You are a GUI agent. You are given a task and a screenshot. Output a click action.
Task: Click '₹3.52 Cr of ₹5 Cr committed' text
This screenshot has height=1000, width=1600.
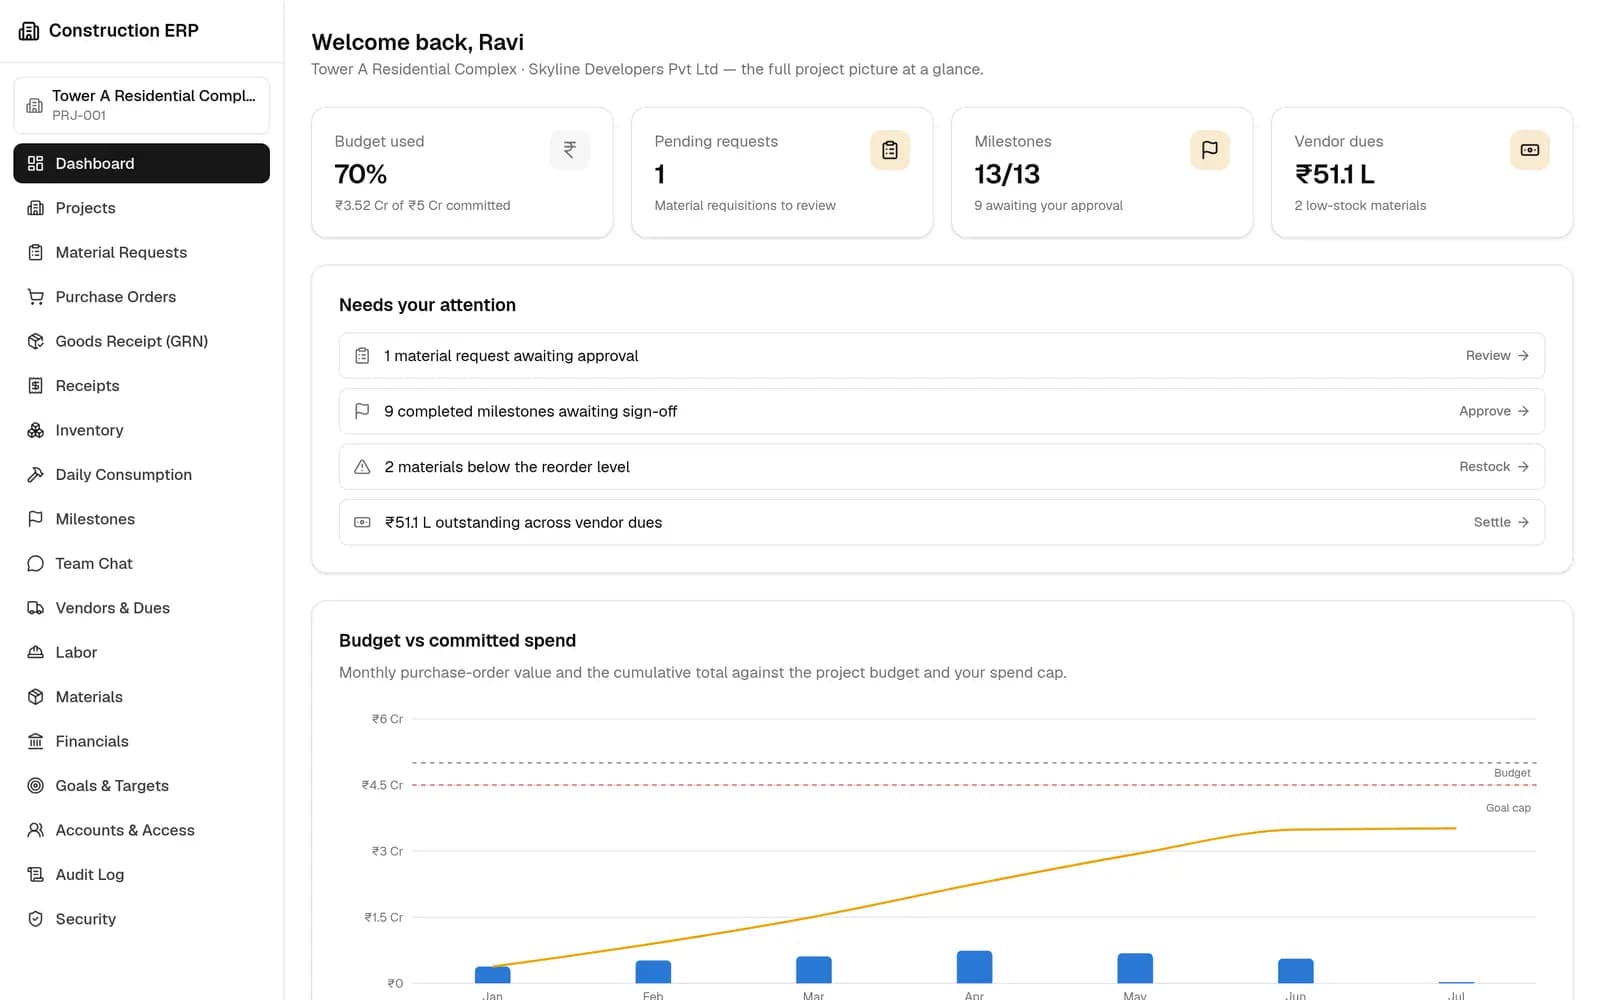[423, 205]
